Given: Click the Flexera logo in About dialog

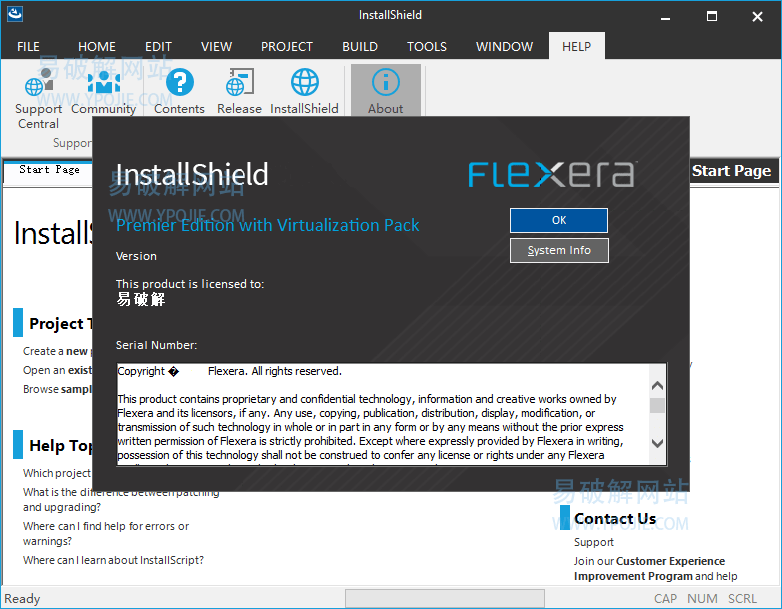Looking at the screenshot, I should [x=552, y=174].
